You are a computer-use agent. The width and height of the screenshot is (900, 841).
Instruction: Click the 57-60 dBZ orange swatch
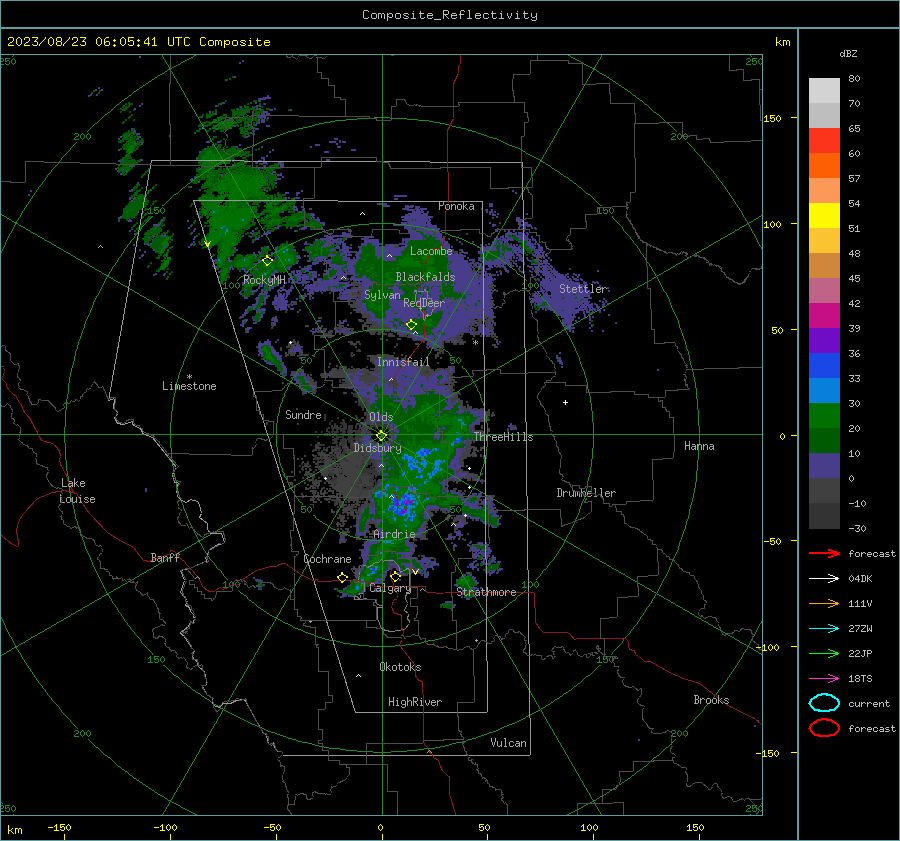[824, 166]
